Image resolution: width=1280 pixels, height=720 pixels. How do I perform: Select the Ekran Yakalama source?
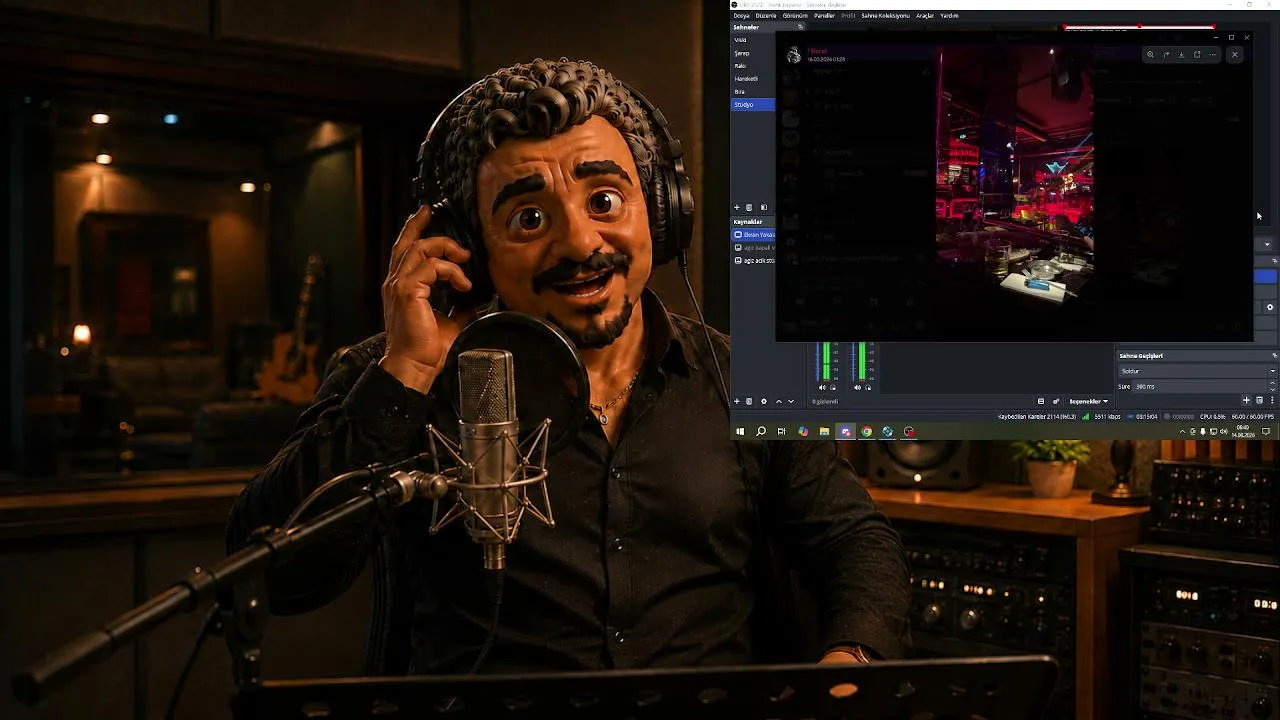(x=754, y=235)
